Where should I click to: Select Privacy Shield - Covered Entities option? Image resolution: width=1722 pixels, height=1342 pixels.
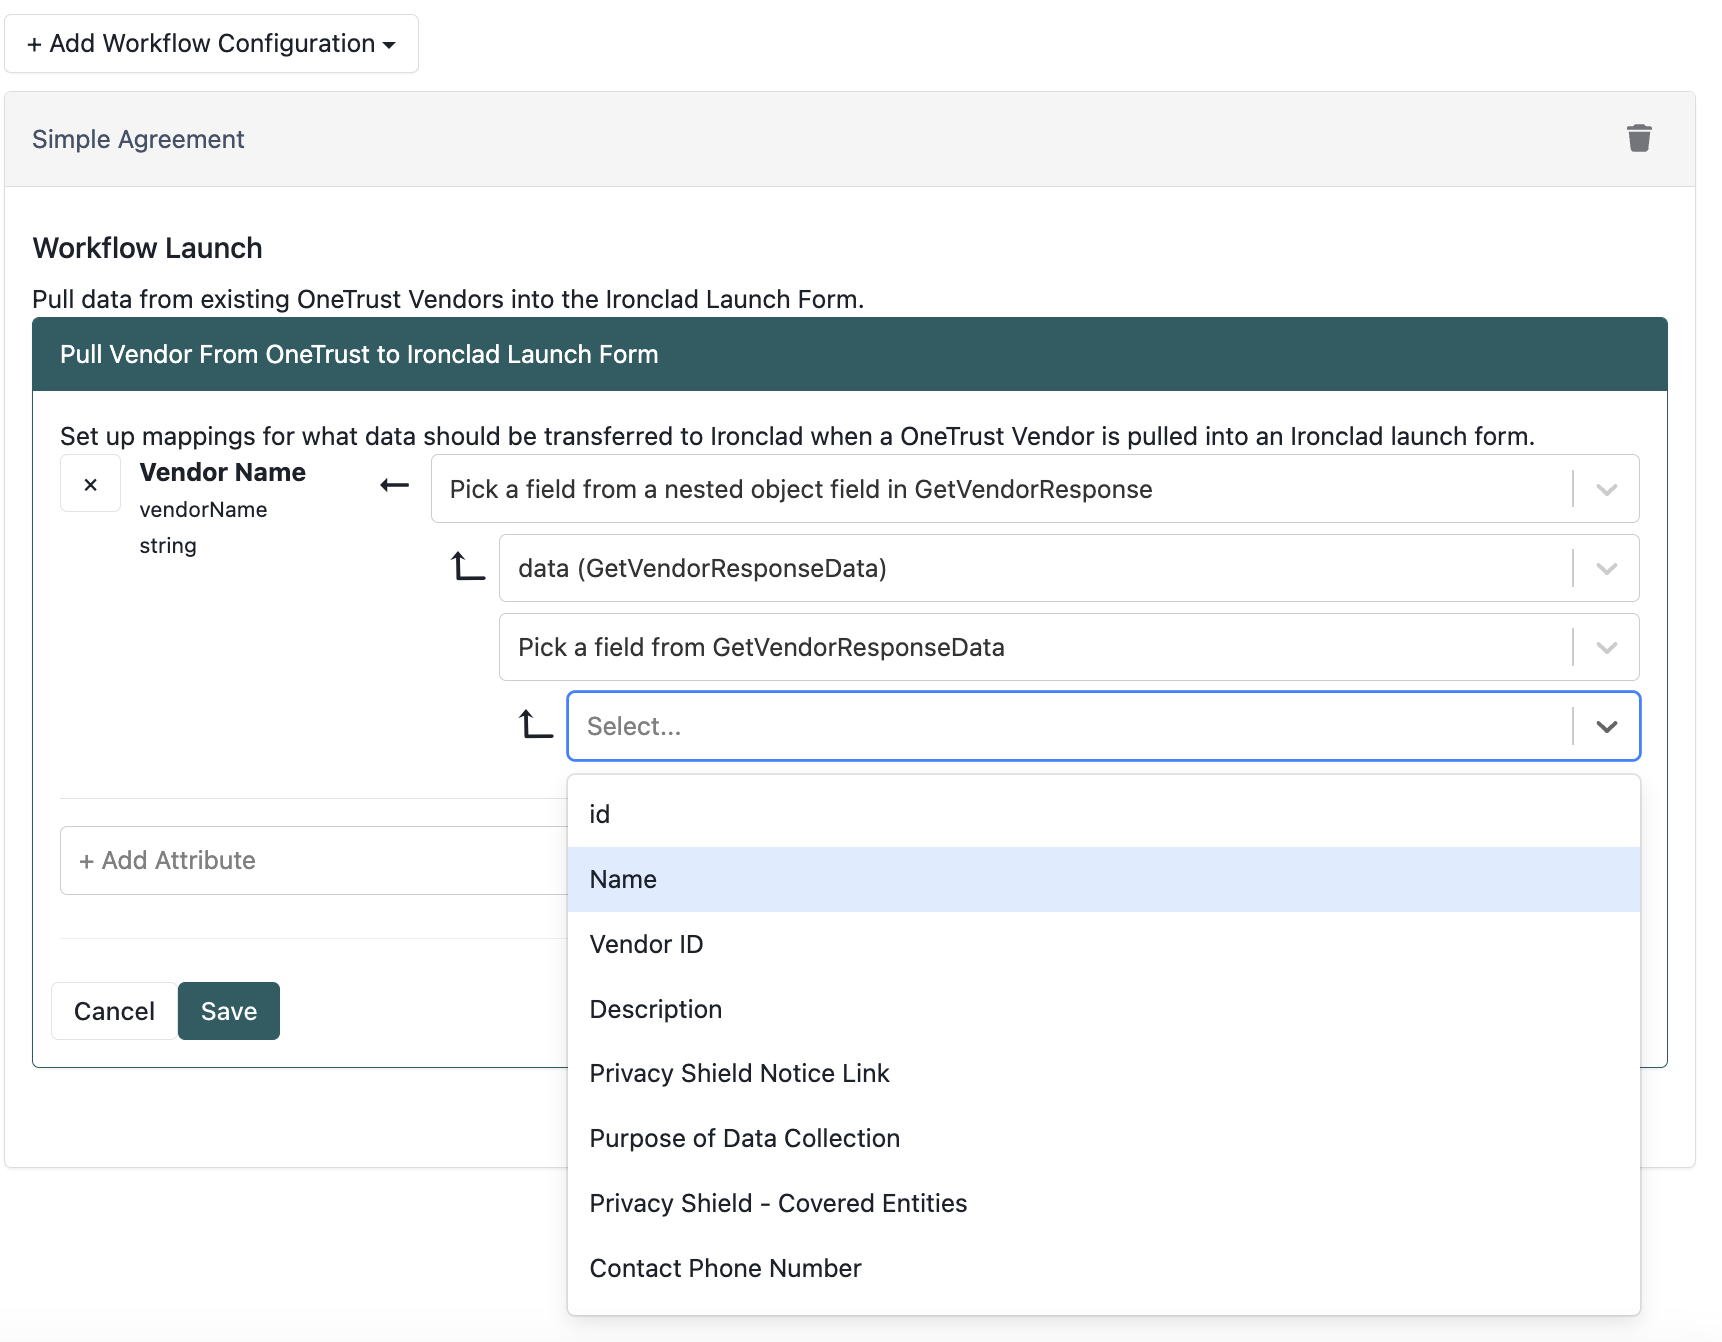tap(1103, 1203)
